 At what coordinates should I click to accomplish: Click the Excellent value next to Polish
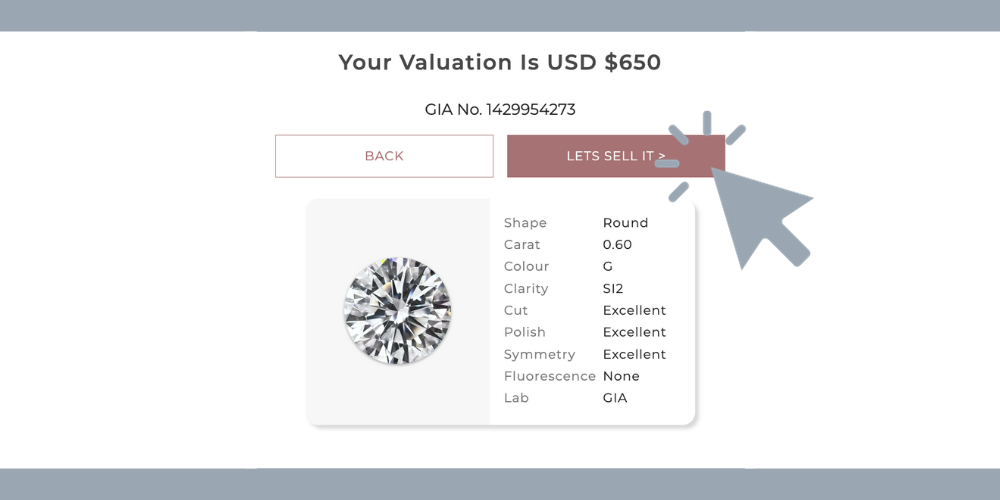pyautogui.click(x=634, y=332)
